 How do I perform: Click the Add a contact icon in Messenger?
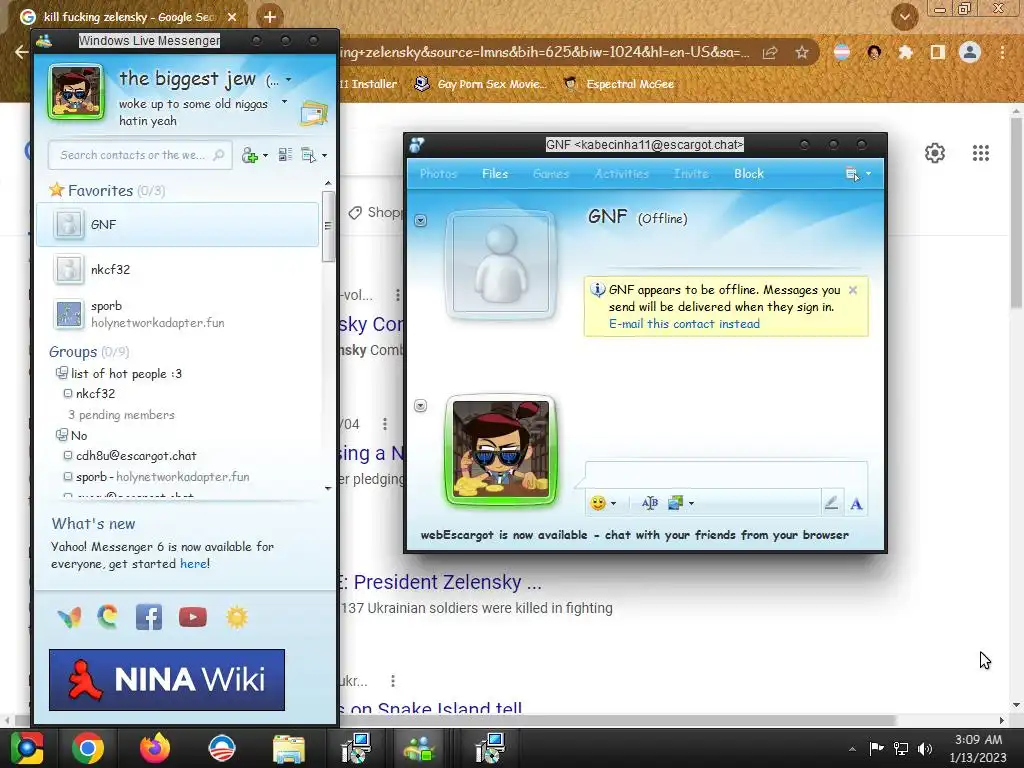(249, 155)
